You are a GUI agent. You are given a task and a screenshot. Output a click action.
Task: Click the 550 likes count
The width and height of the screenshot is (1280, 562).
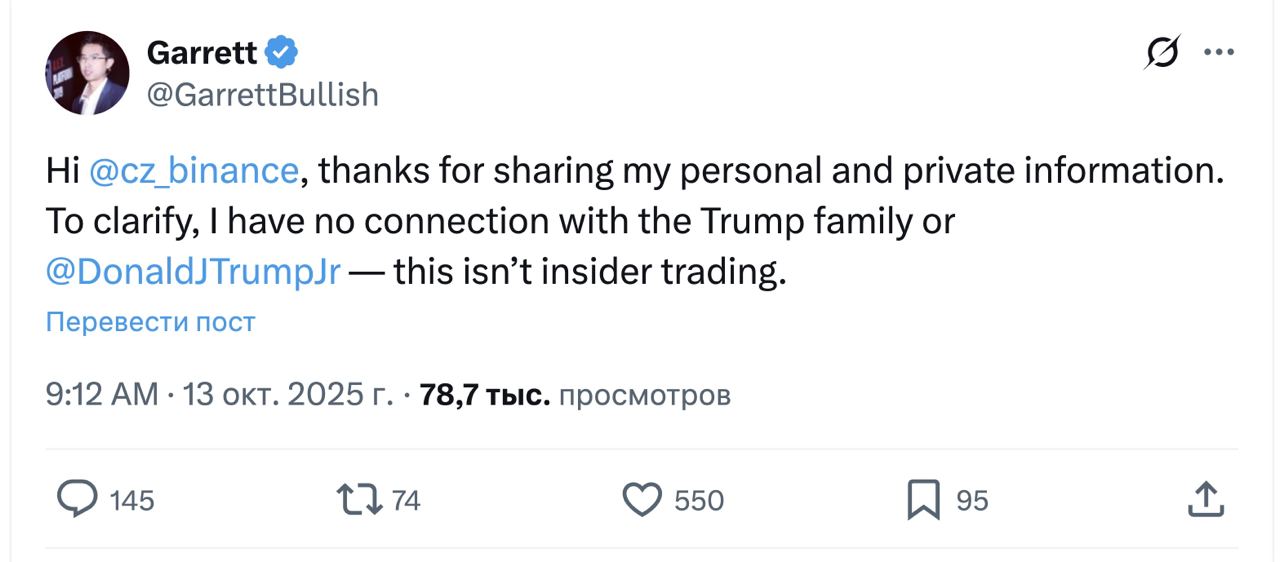699,500
